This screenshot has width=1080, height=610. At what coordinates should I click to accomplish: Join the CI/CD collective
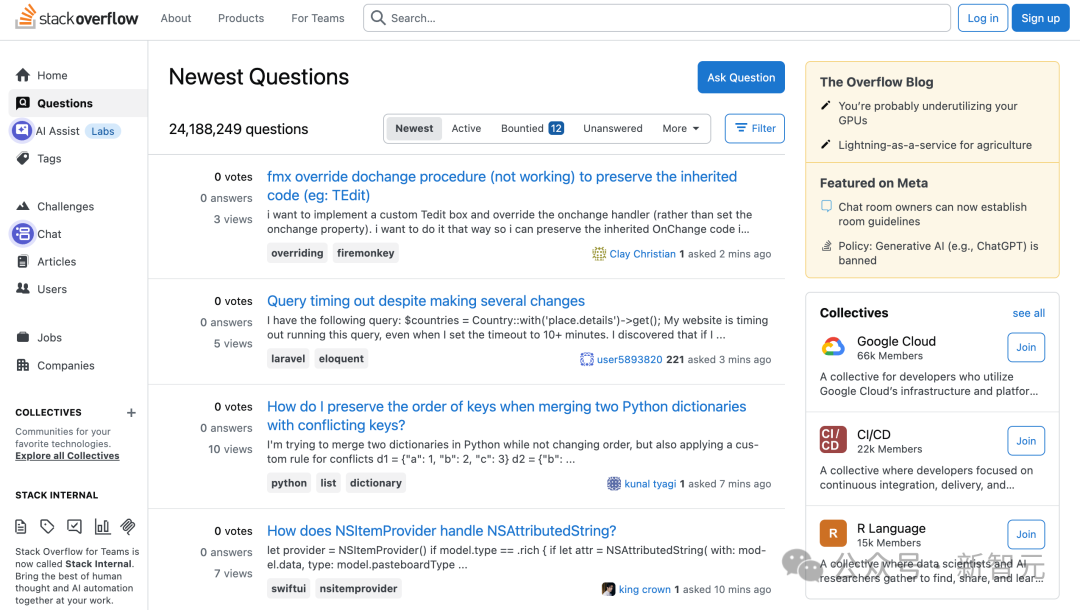[1026, 441]
